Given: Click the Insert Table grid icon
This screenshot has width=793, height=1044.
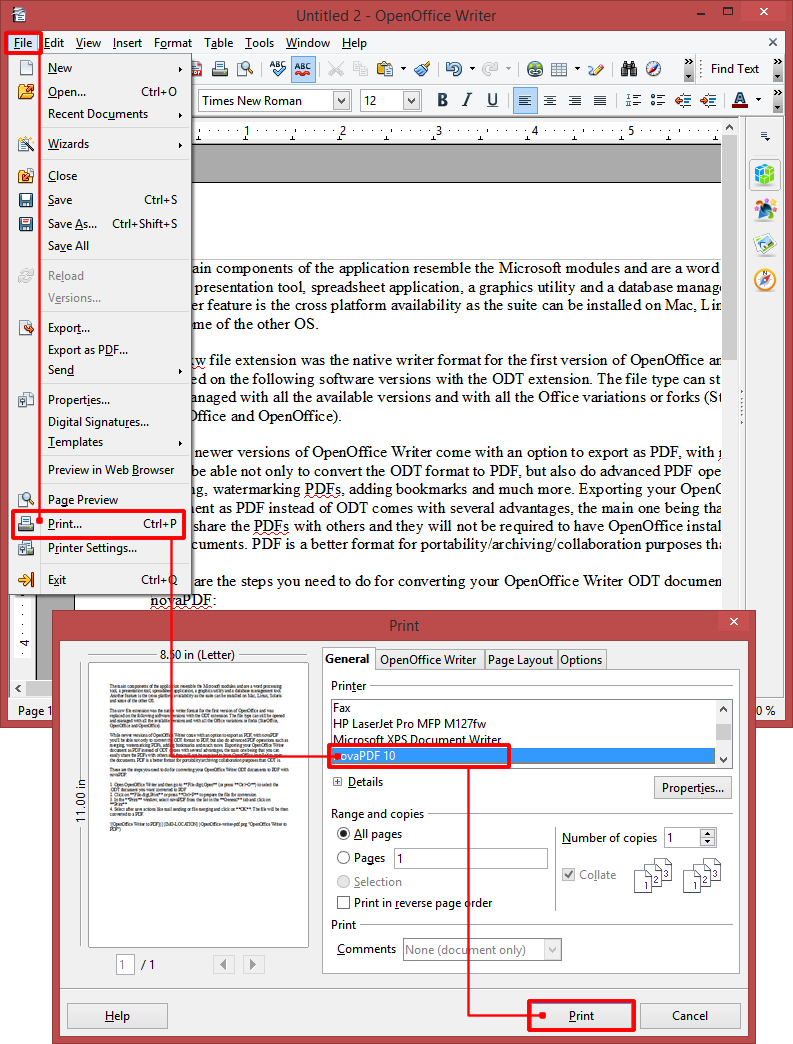Looking at the screenshot, I should pos(559,69).
